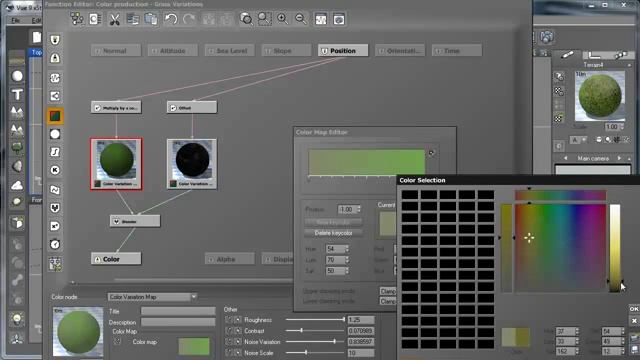Select the Altitude input node
The height and width of the screenshot is (360, 640).
[x=173, y=51]
